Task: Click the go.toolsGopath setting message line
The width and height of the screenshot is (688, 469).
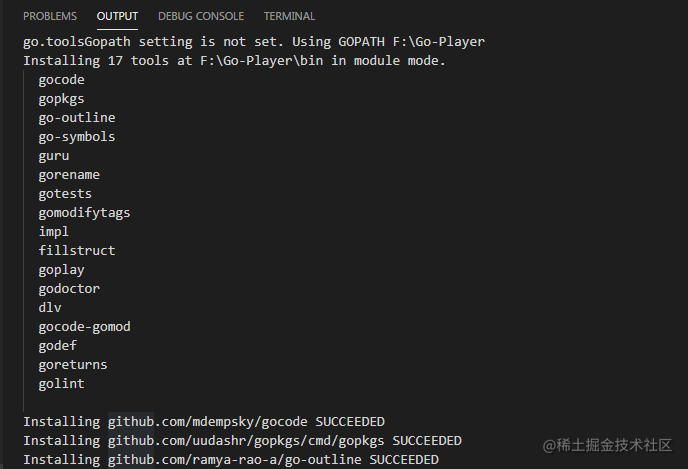Action: (x=254, y=42)
